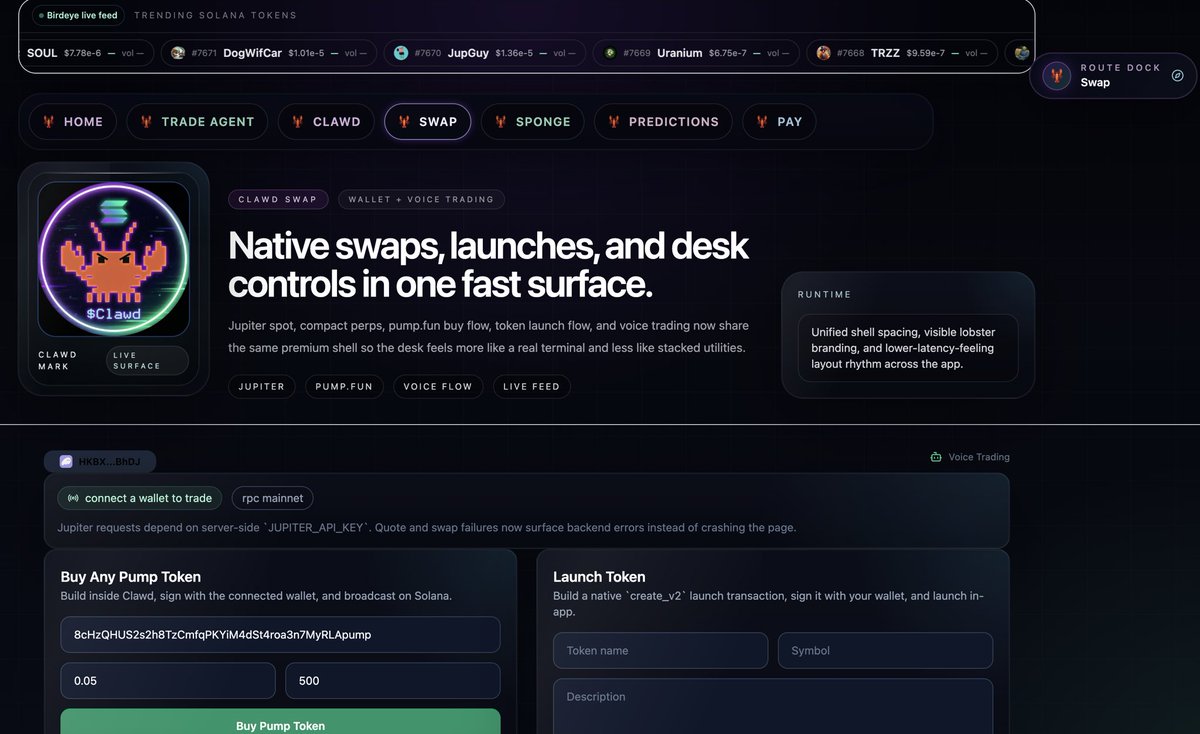Switch to the Trade Agent tab
The height and width of the screenshot is (734, 1200).
197,122
